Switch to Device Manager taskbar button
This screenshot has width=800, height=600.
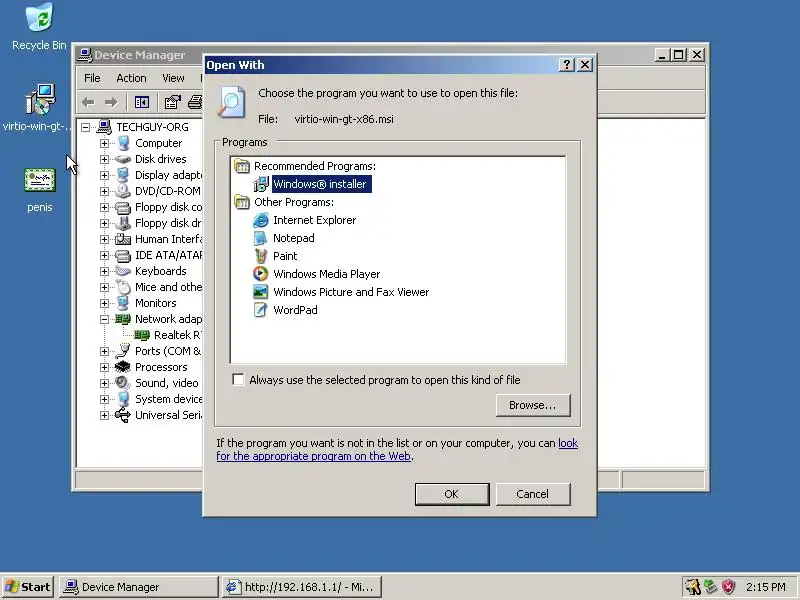coord(138,587)
